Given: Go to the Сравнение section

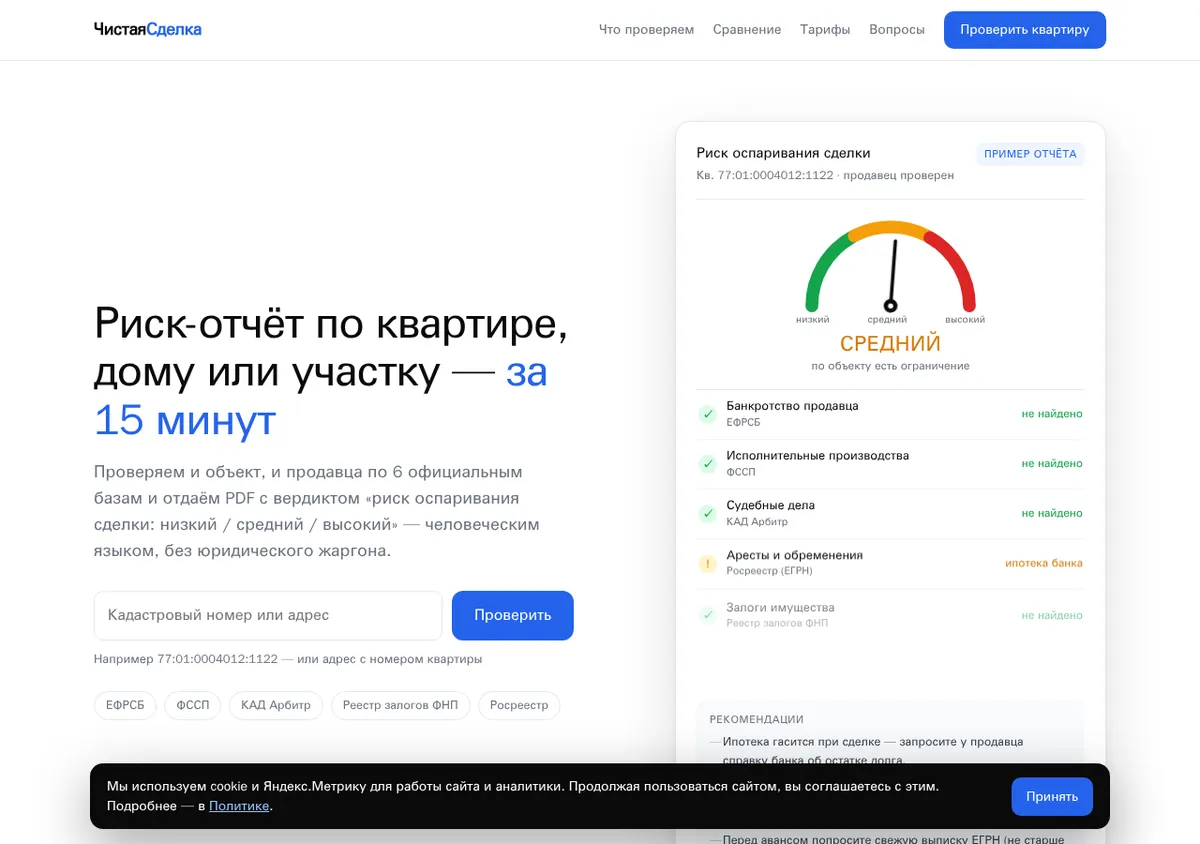Looking at the screenshot, I should pyautogui.click(x=747, y=30).
